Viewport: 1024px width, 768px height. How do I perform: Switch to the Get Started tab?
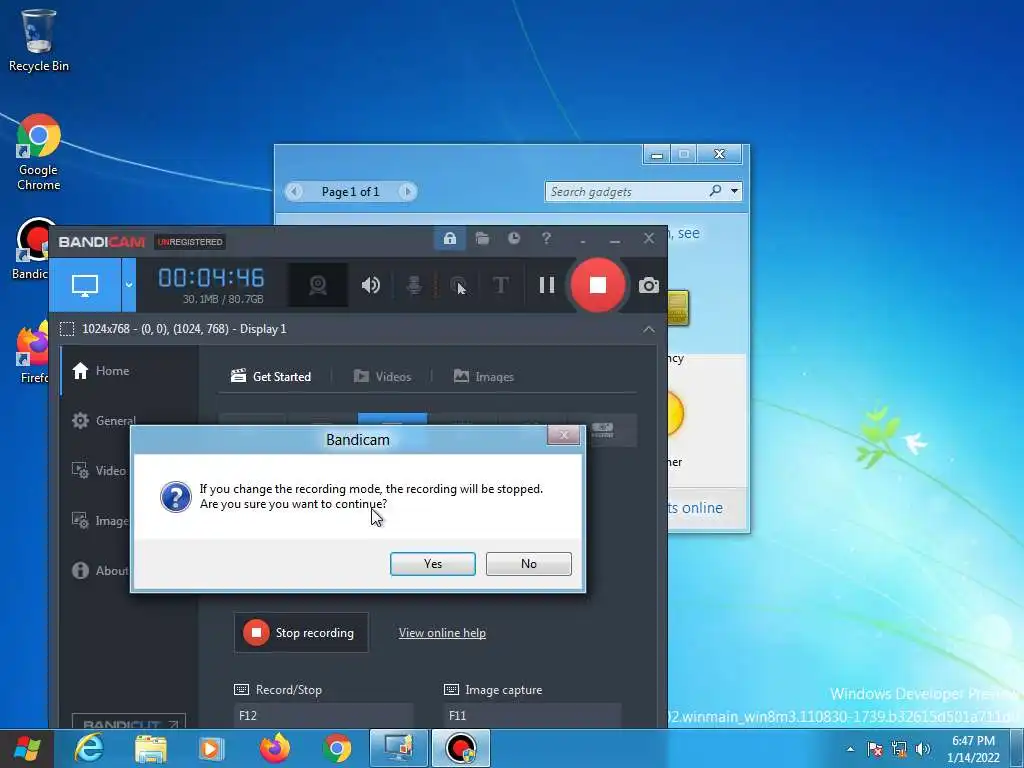tap(271, 376)
